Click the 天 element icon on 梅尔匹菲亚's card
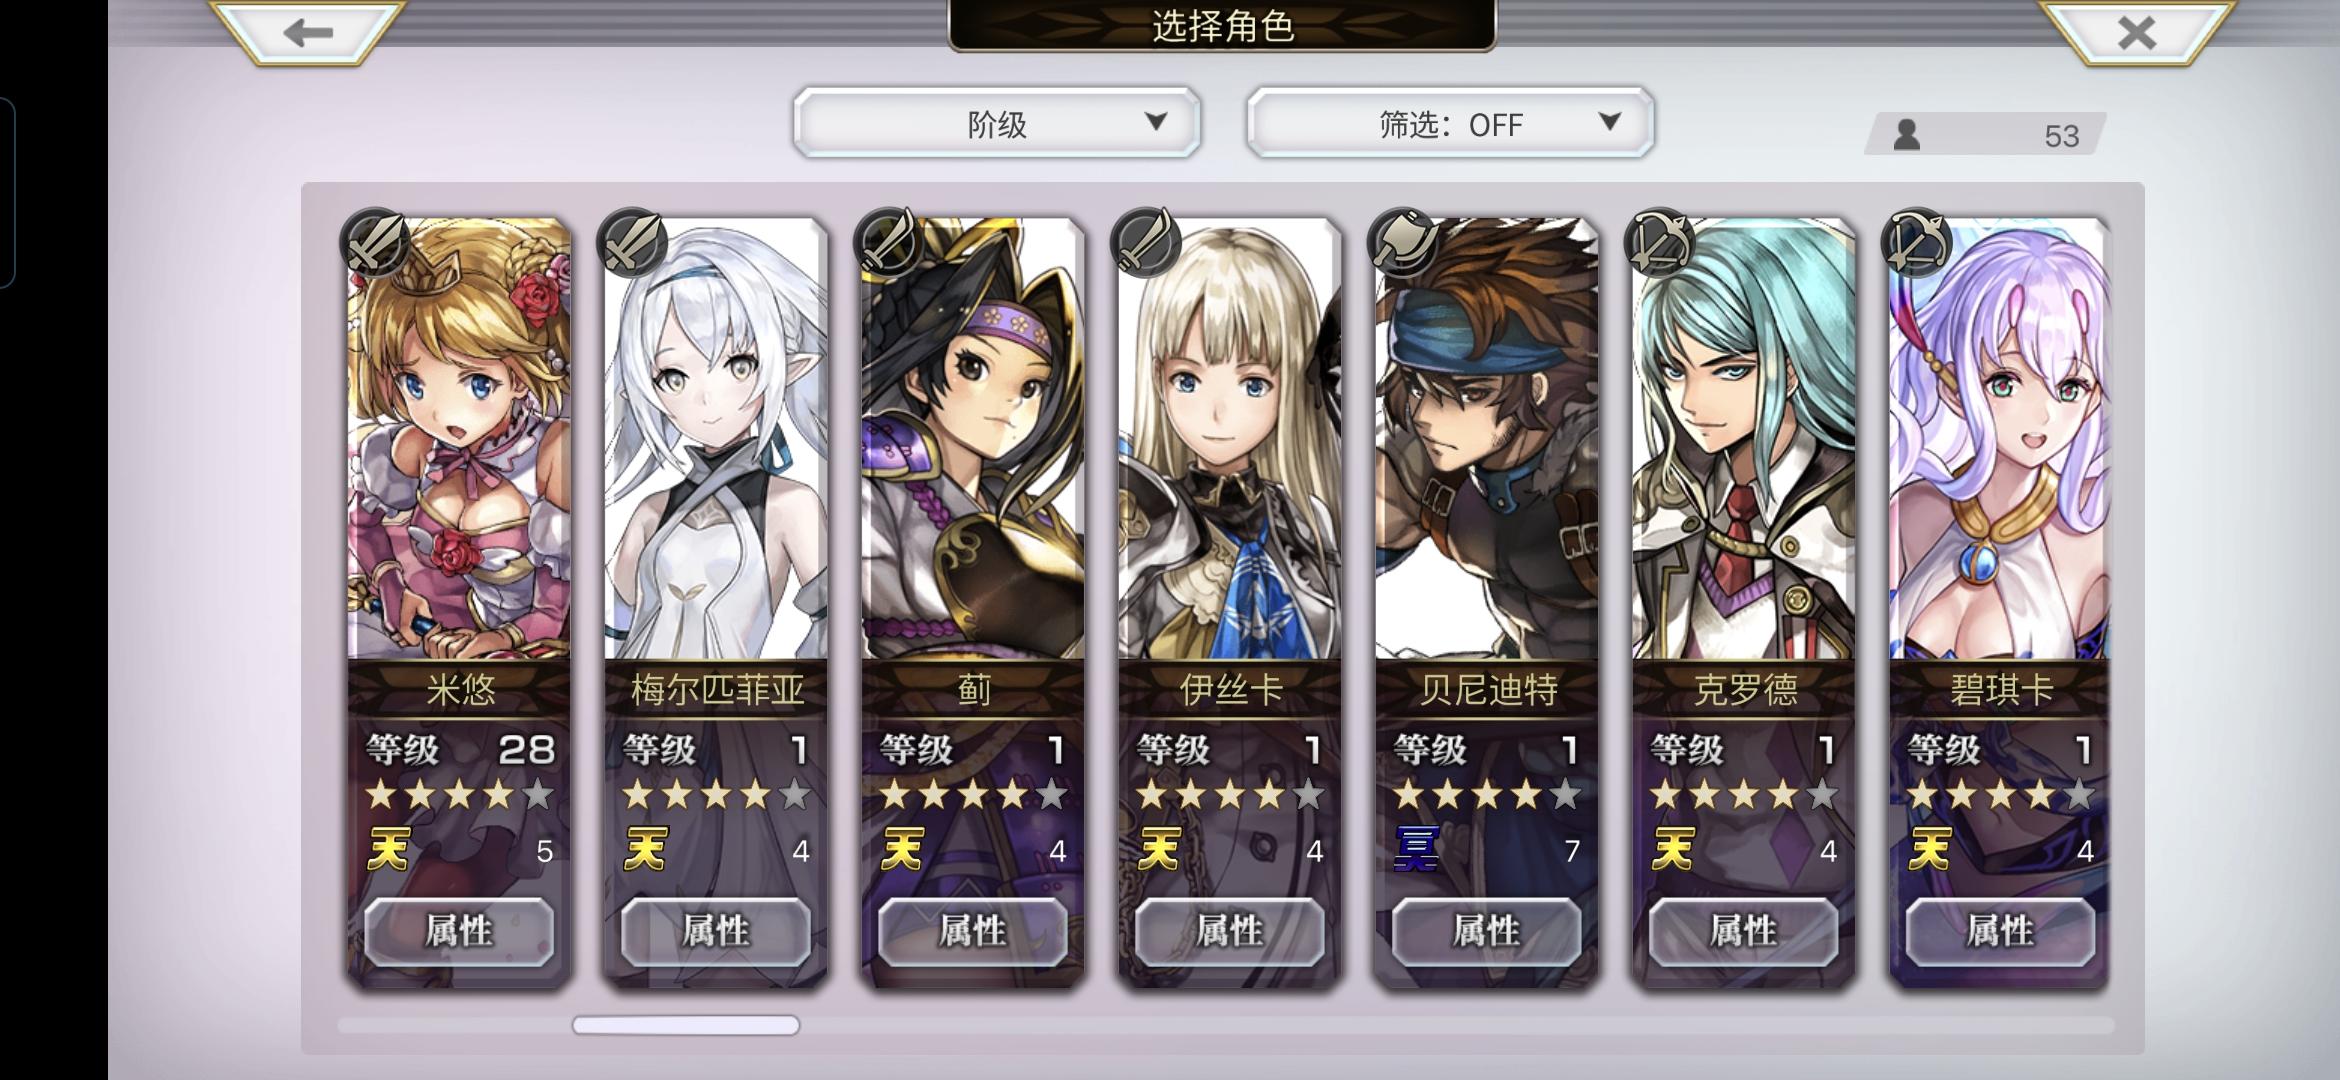Screen dimensions: 2340x1080 pyautogui.click(x=645, y=850)
